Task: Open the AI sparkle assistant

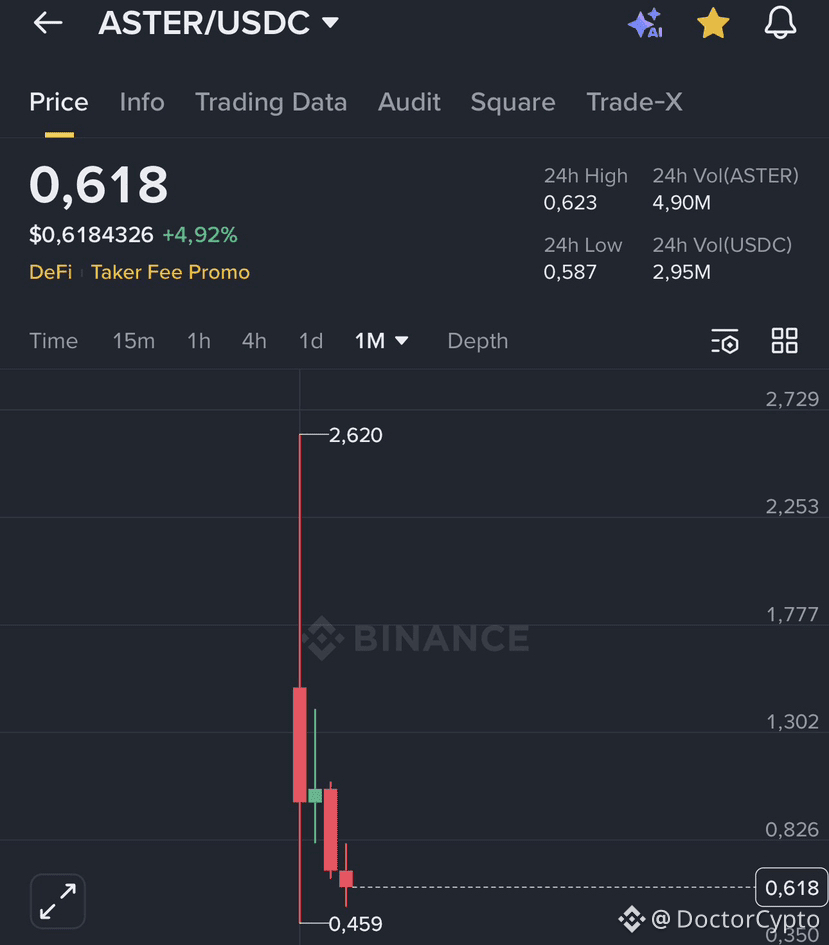Action: tap(646, 23)
